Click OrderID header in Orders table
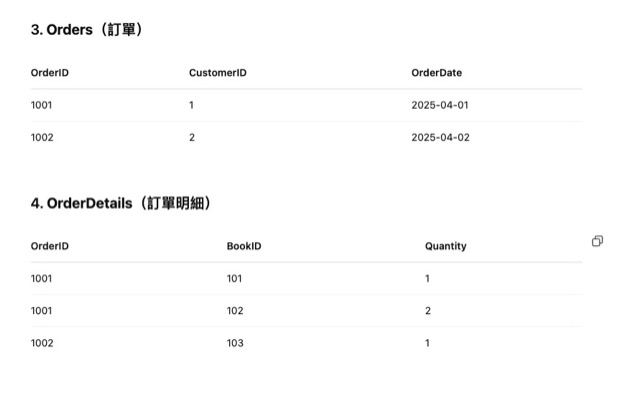 (50, 73)
